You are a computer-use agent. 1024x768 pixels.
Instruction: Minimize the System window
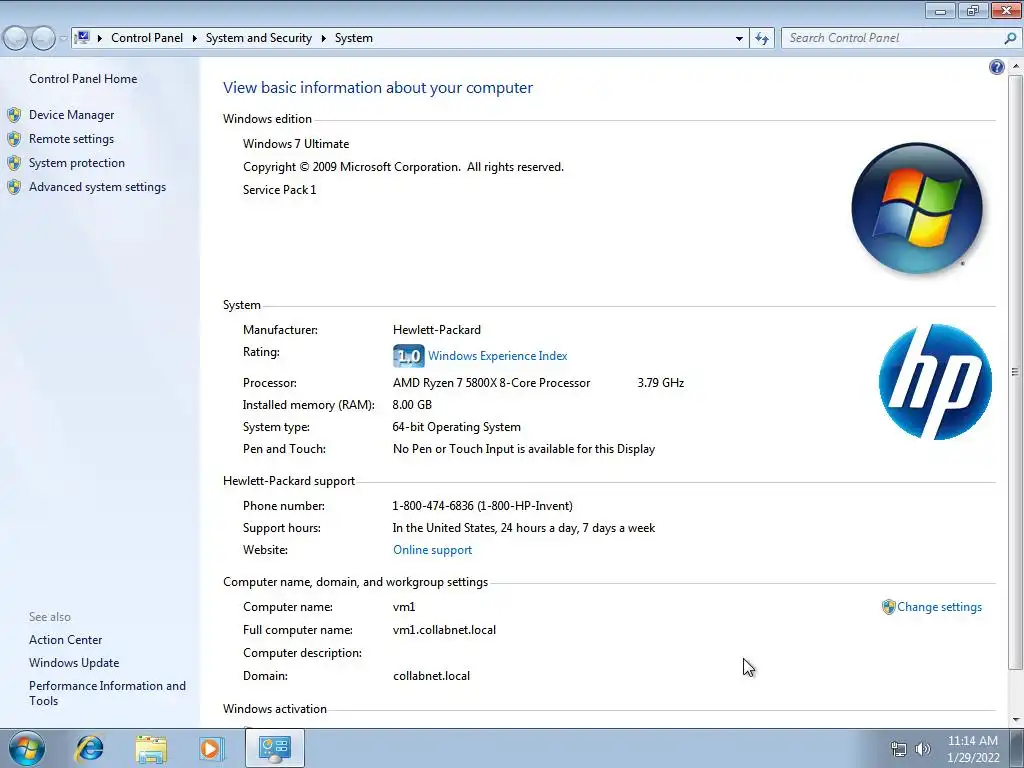point(940,10)
